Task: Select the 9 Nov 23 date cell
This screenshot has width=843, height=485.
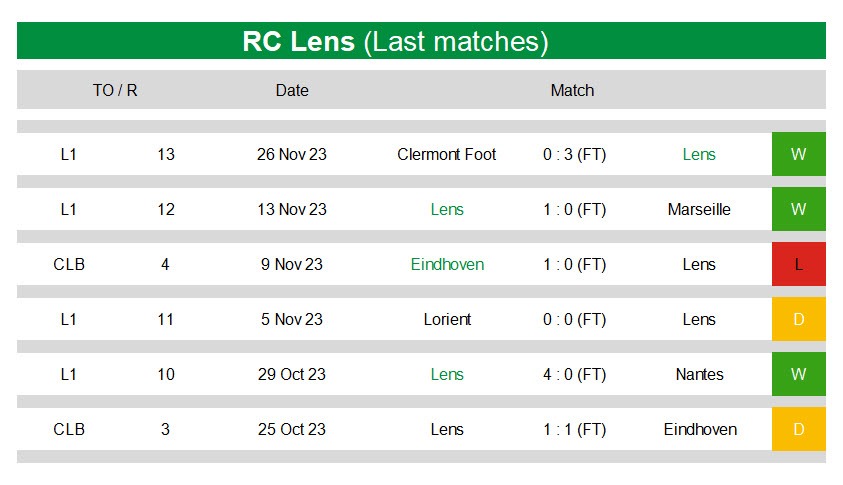Action: pos(292,264)
